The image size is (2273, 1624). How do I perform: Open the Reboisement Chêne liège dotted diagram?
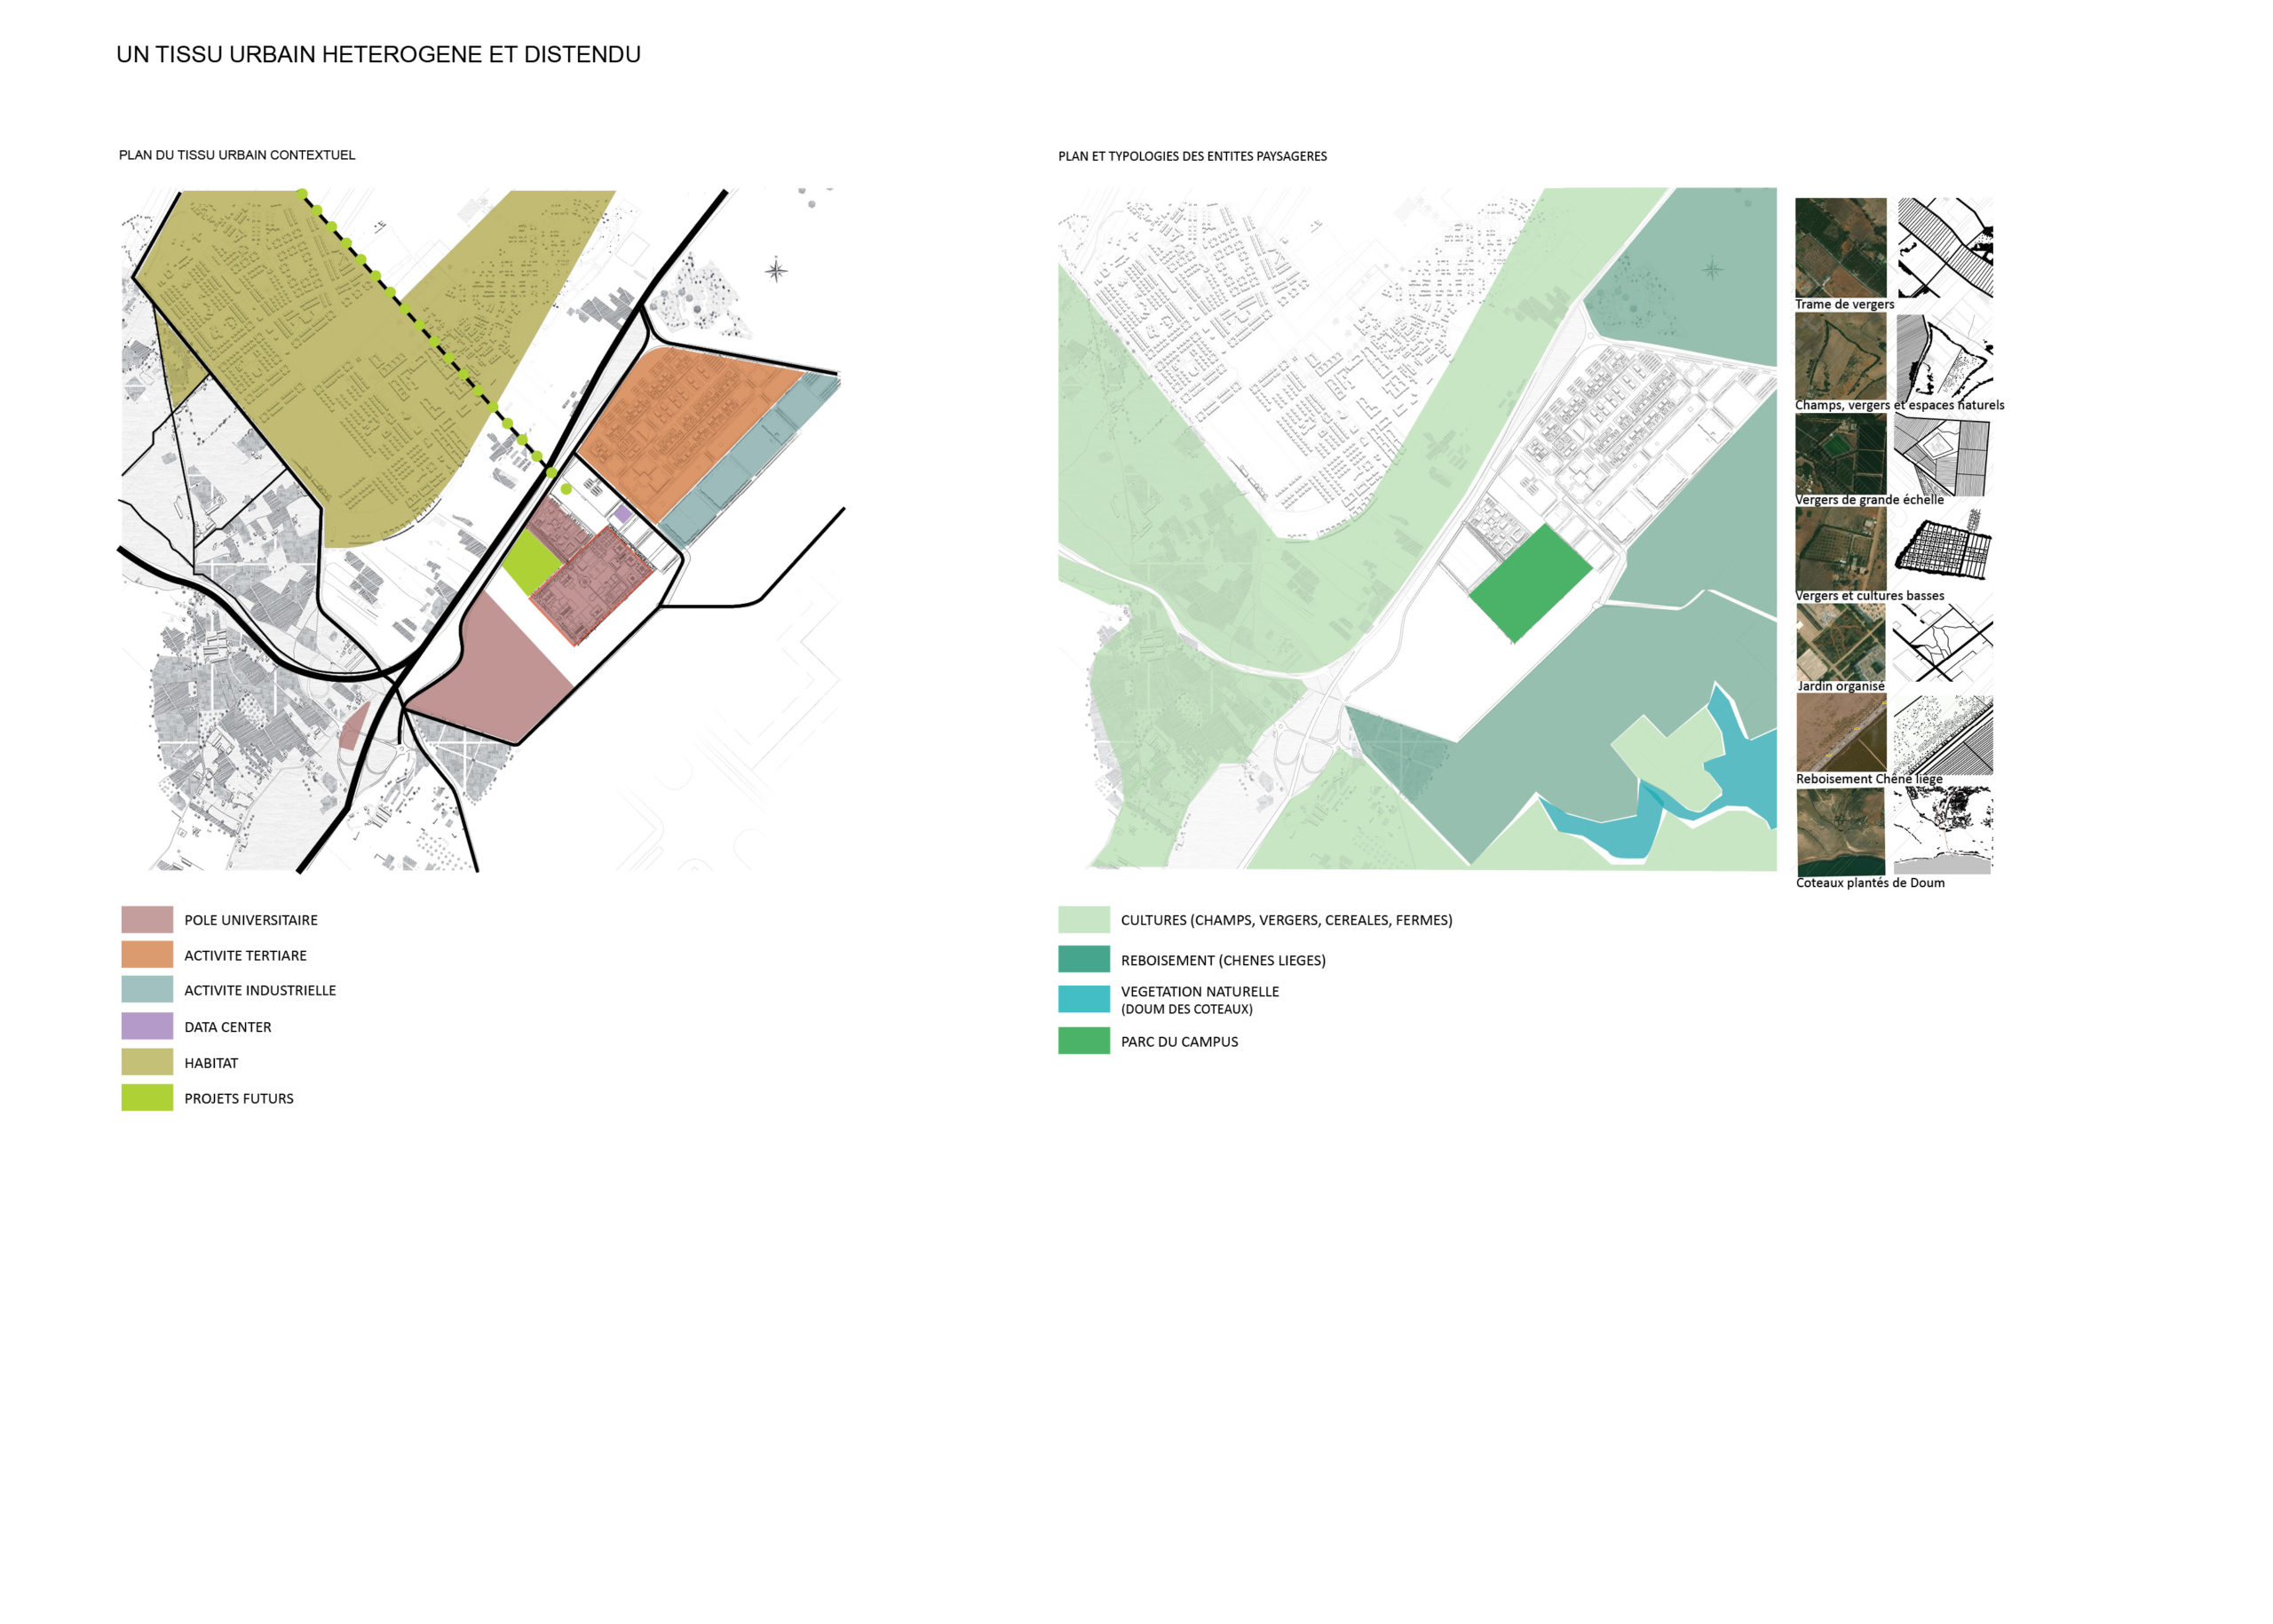pos(1943,735)
